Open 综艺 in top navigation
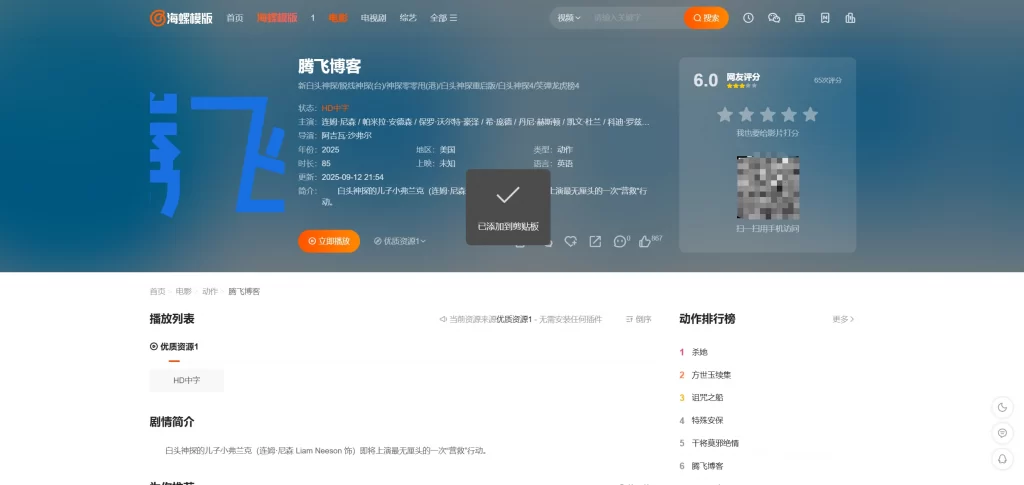This screenshot has height=485, width=1024. coord(408,18)
